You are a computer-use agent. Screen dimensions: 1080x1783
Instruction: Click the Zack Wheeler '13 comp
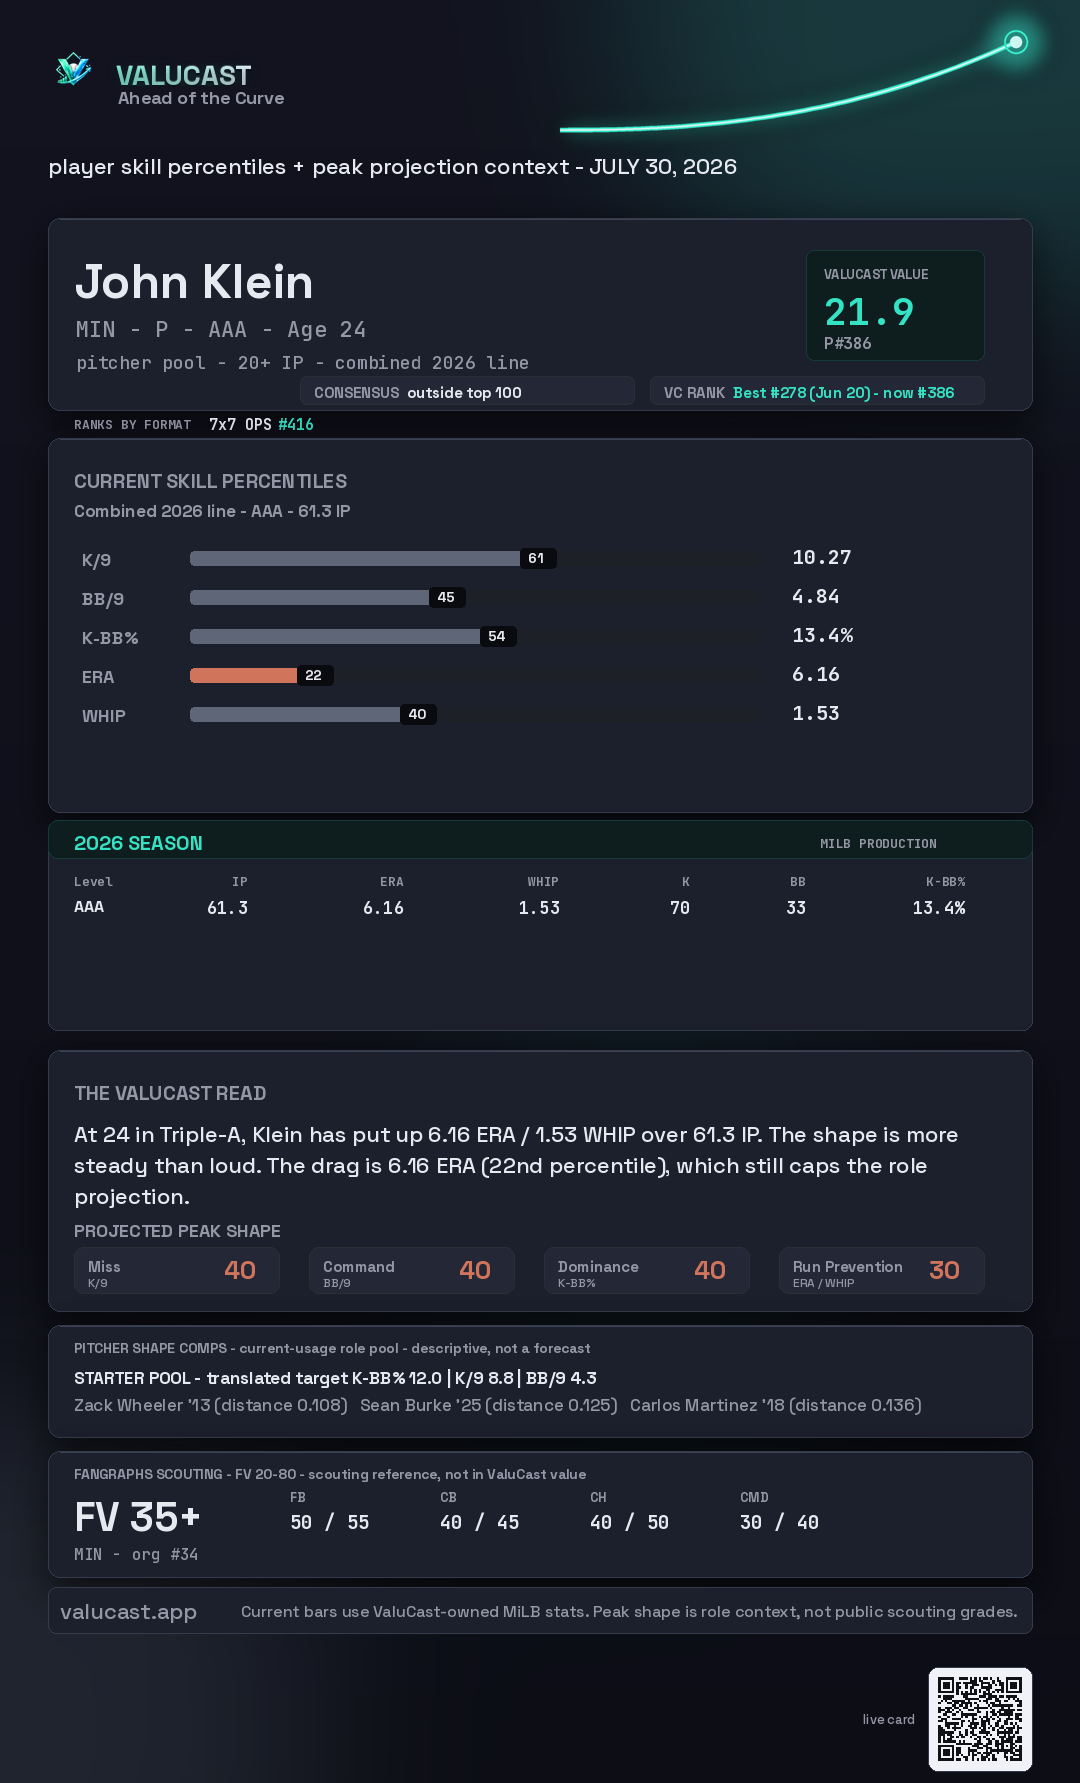(211, 1405)
